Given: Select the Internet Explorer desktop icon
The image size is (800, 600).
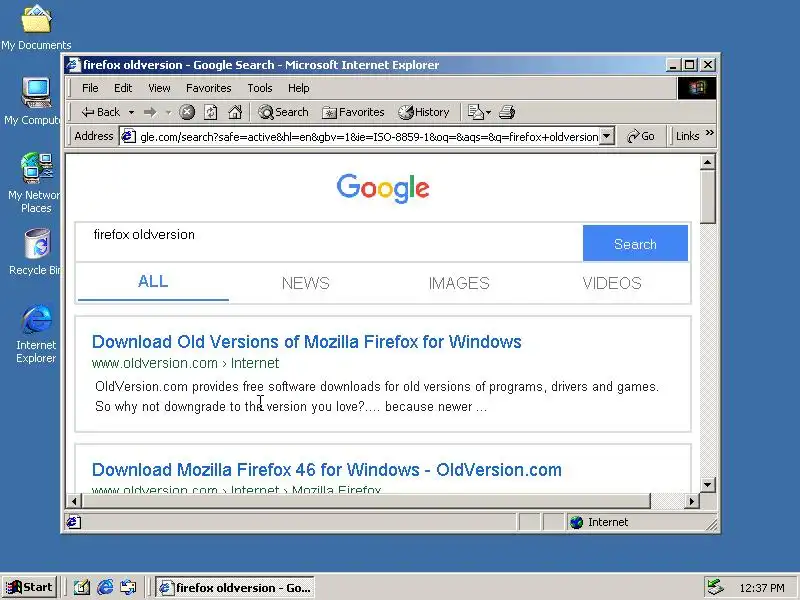Looking at the screenshot, I should pyautogui.click(x=36, y=334).
